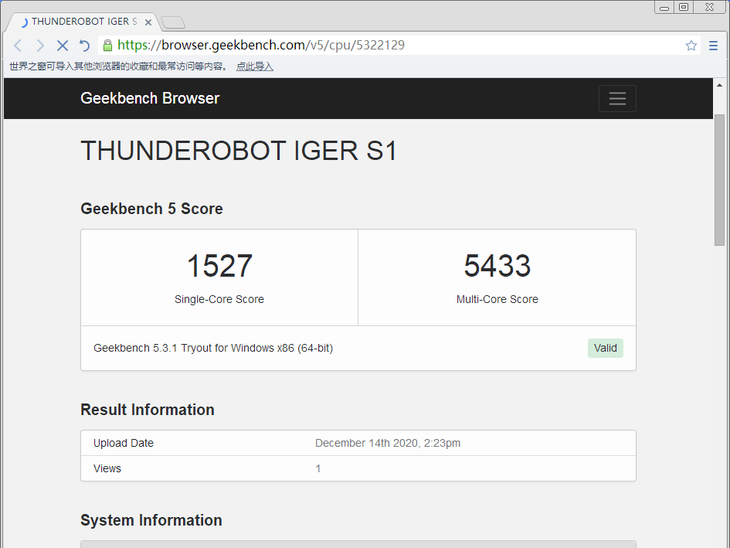
Task: Click the 点此导入 import bookmarks link
Action: coord(254,66)
